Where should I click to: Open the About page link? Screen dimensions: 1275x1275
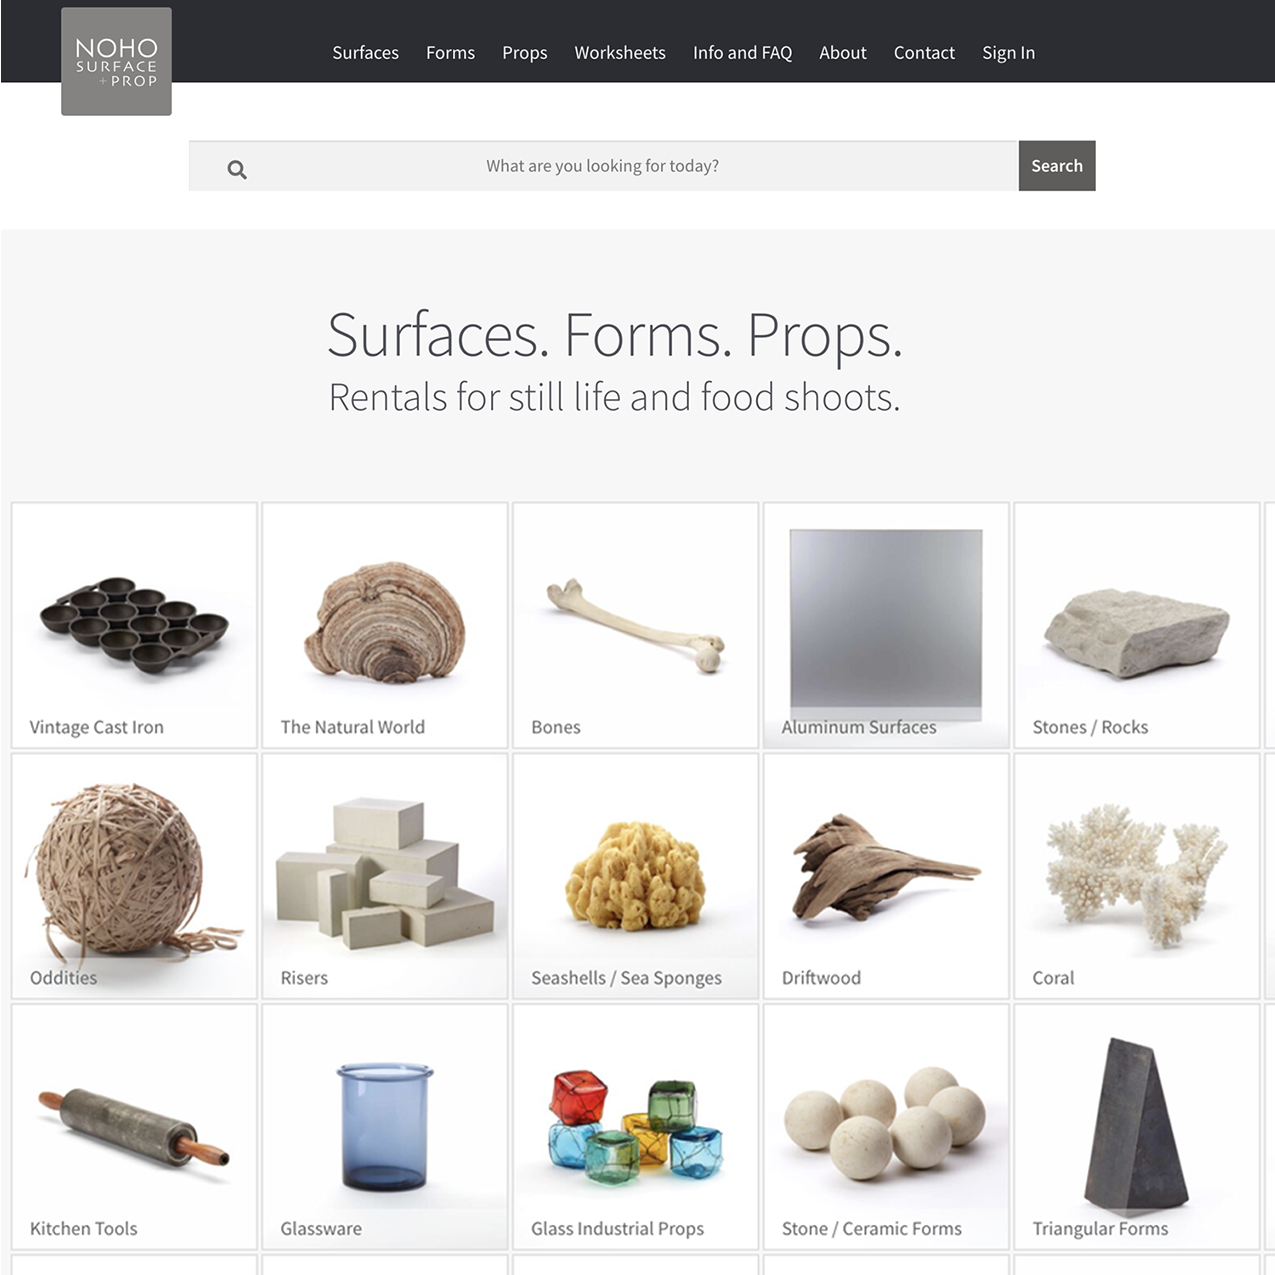(843, 53)
